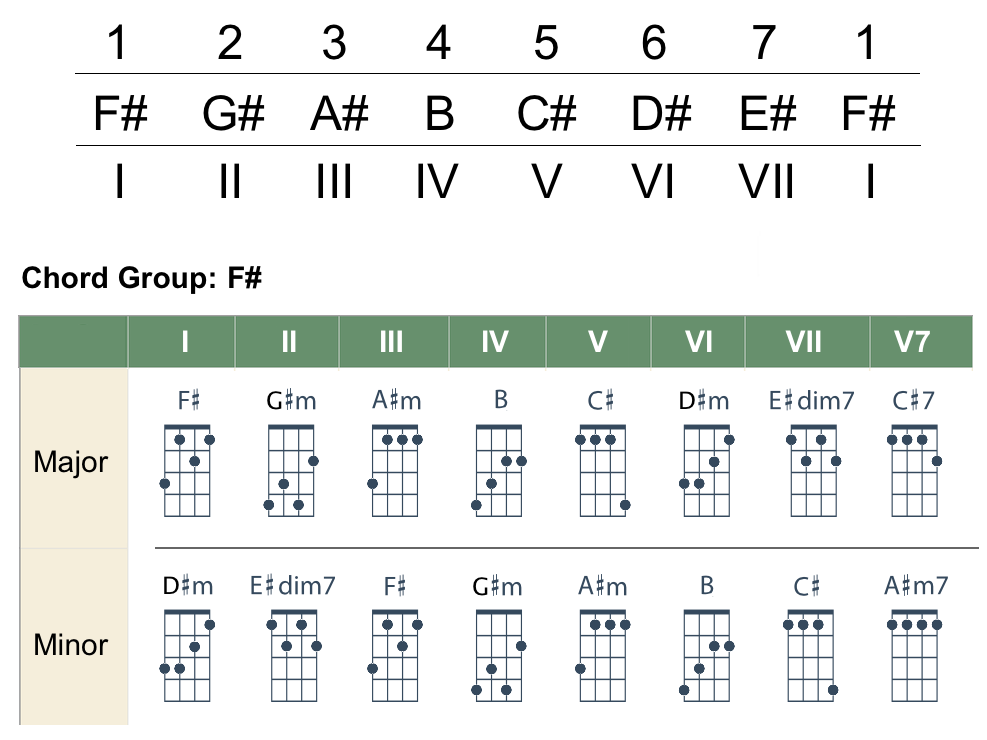Select the E#dim7 chord diagram in Minor row
987x740 pixels.
[293, 655]
